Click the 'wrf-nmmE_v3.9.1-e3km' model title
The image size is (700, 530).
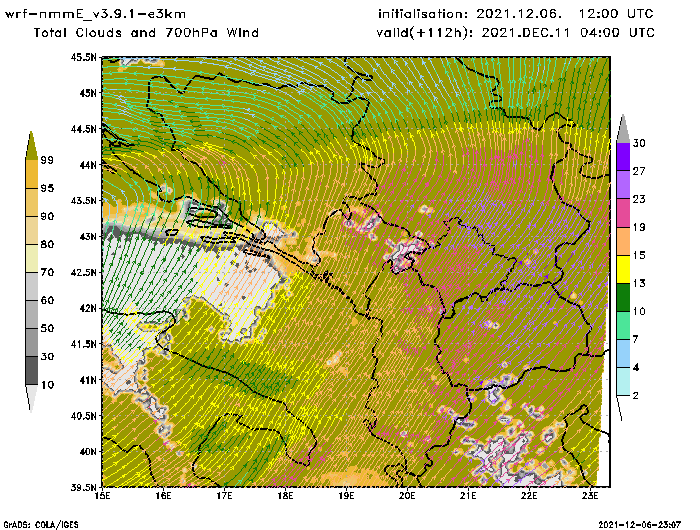click(x=95, y=14)
